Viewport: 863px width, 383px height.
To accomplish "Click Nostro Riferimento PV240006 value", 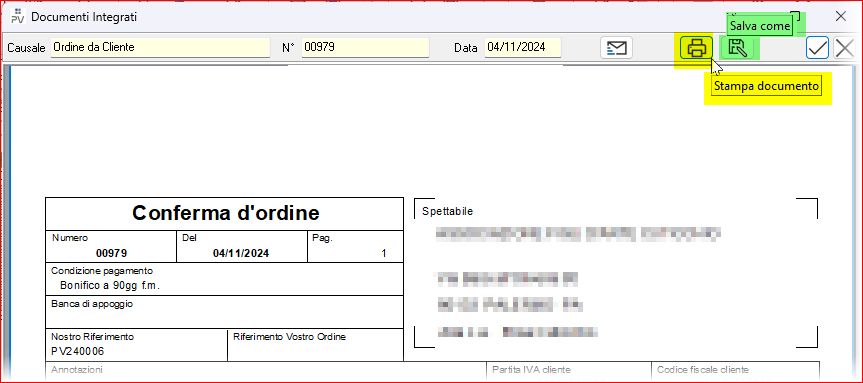I will [x=78, y=351].
